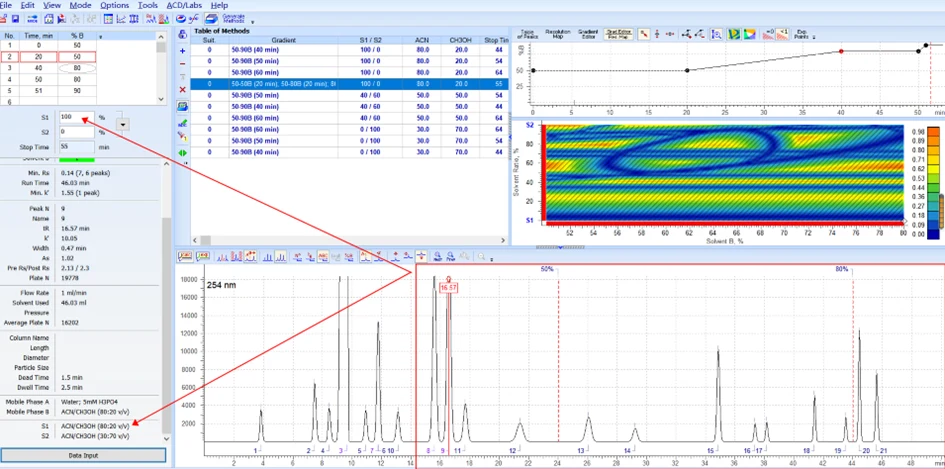Click the gray magnifier icon in chromatogram toolbar
Screen dimensions: 945x469
(x=481, y=256)
